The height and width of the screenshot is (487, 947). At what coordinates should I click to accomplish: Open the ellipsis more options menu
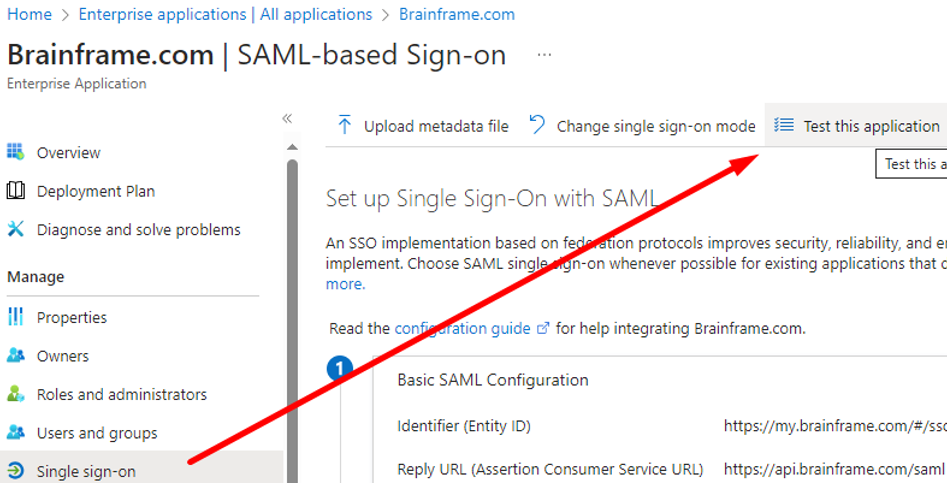[544, 55]
